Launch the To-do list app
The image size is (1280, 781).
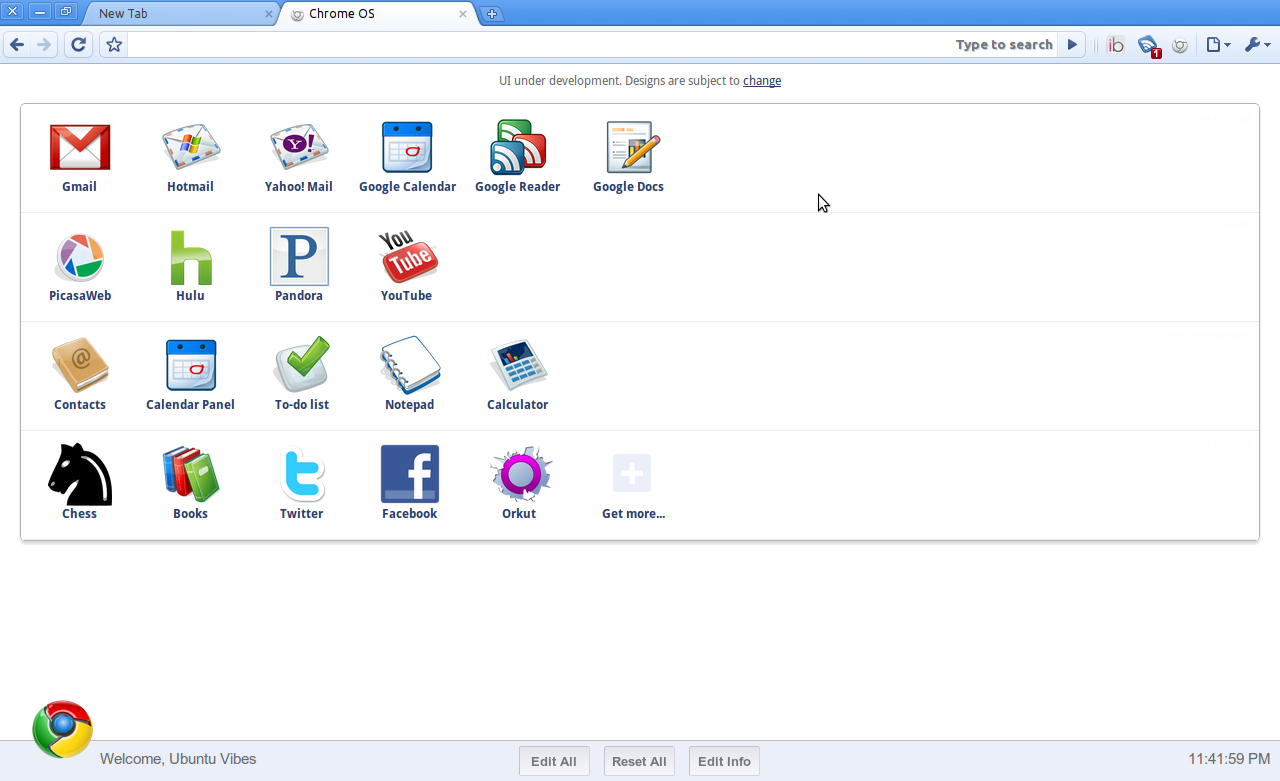pyautogui.click(x=302, y=365)
